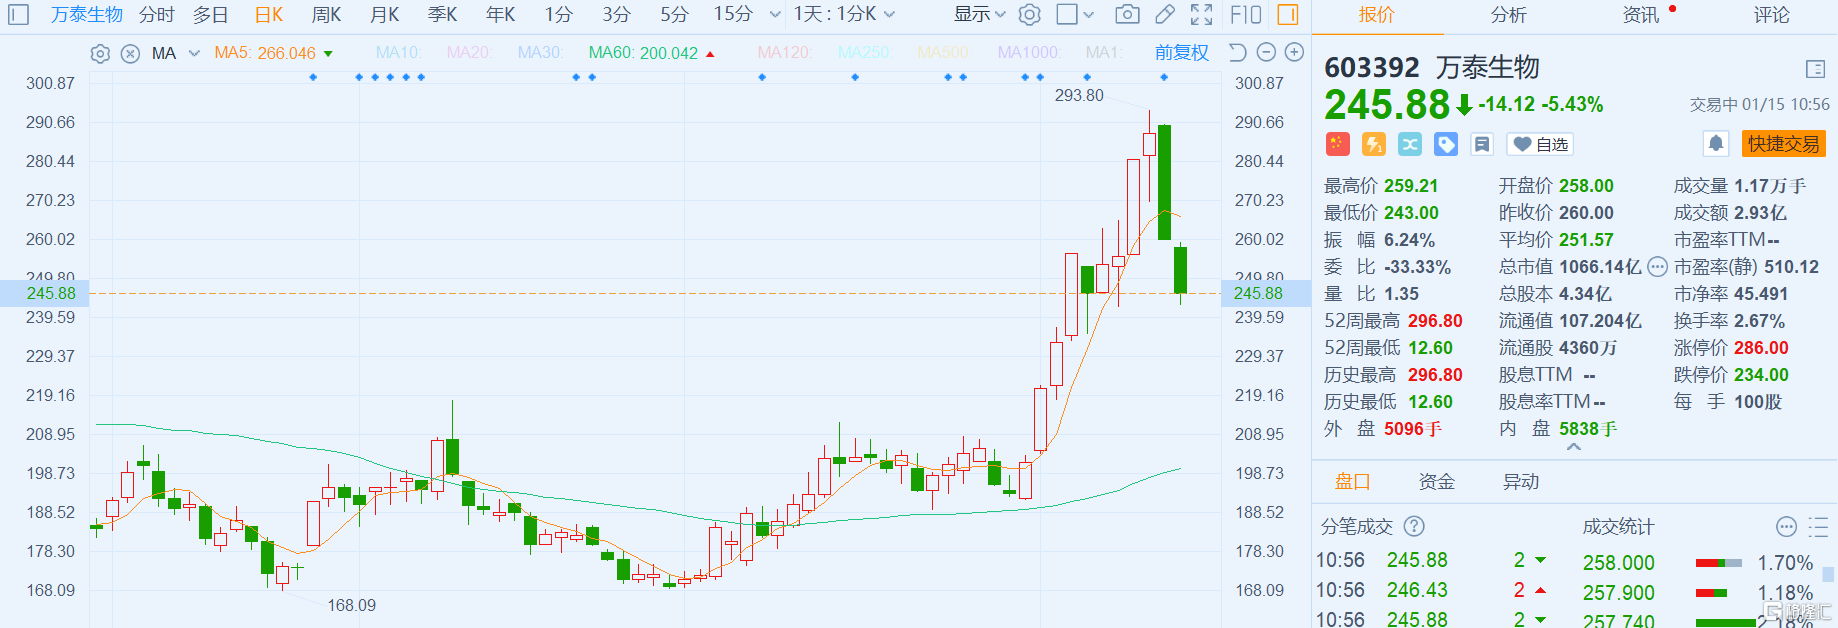Click the China flag market icon

tap(1338, 144)
